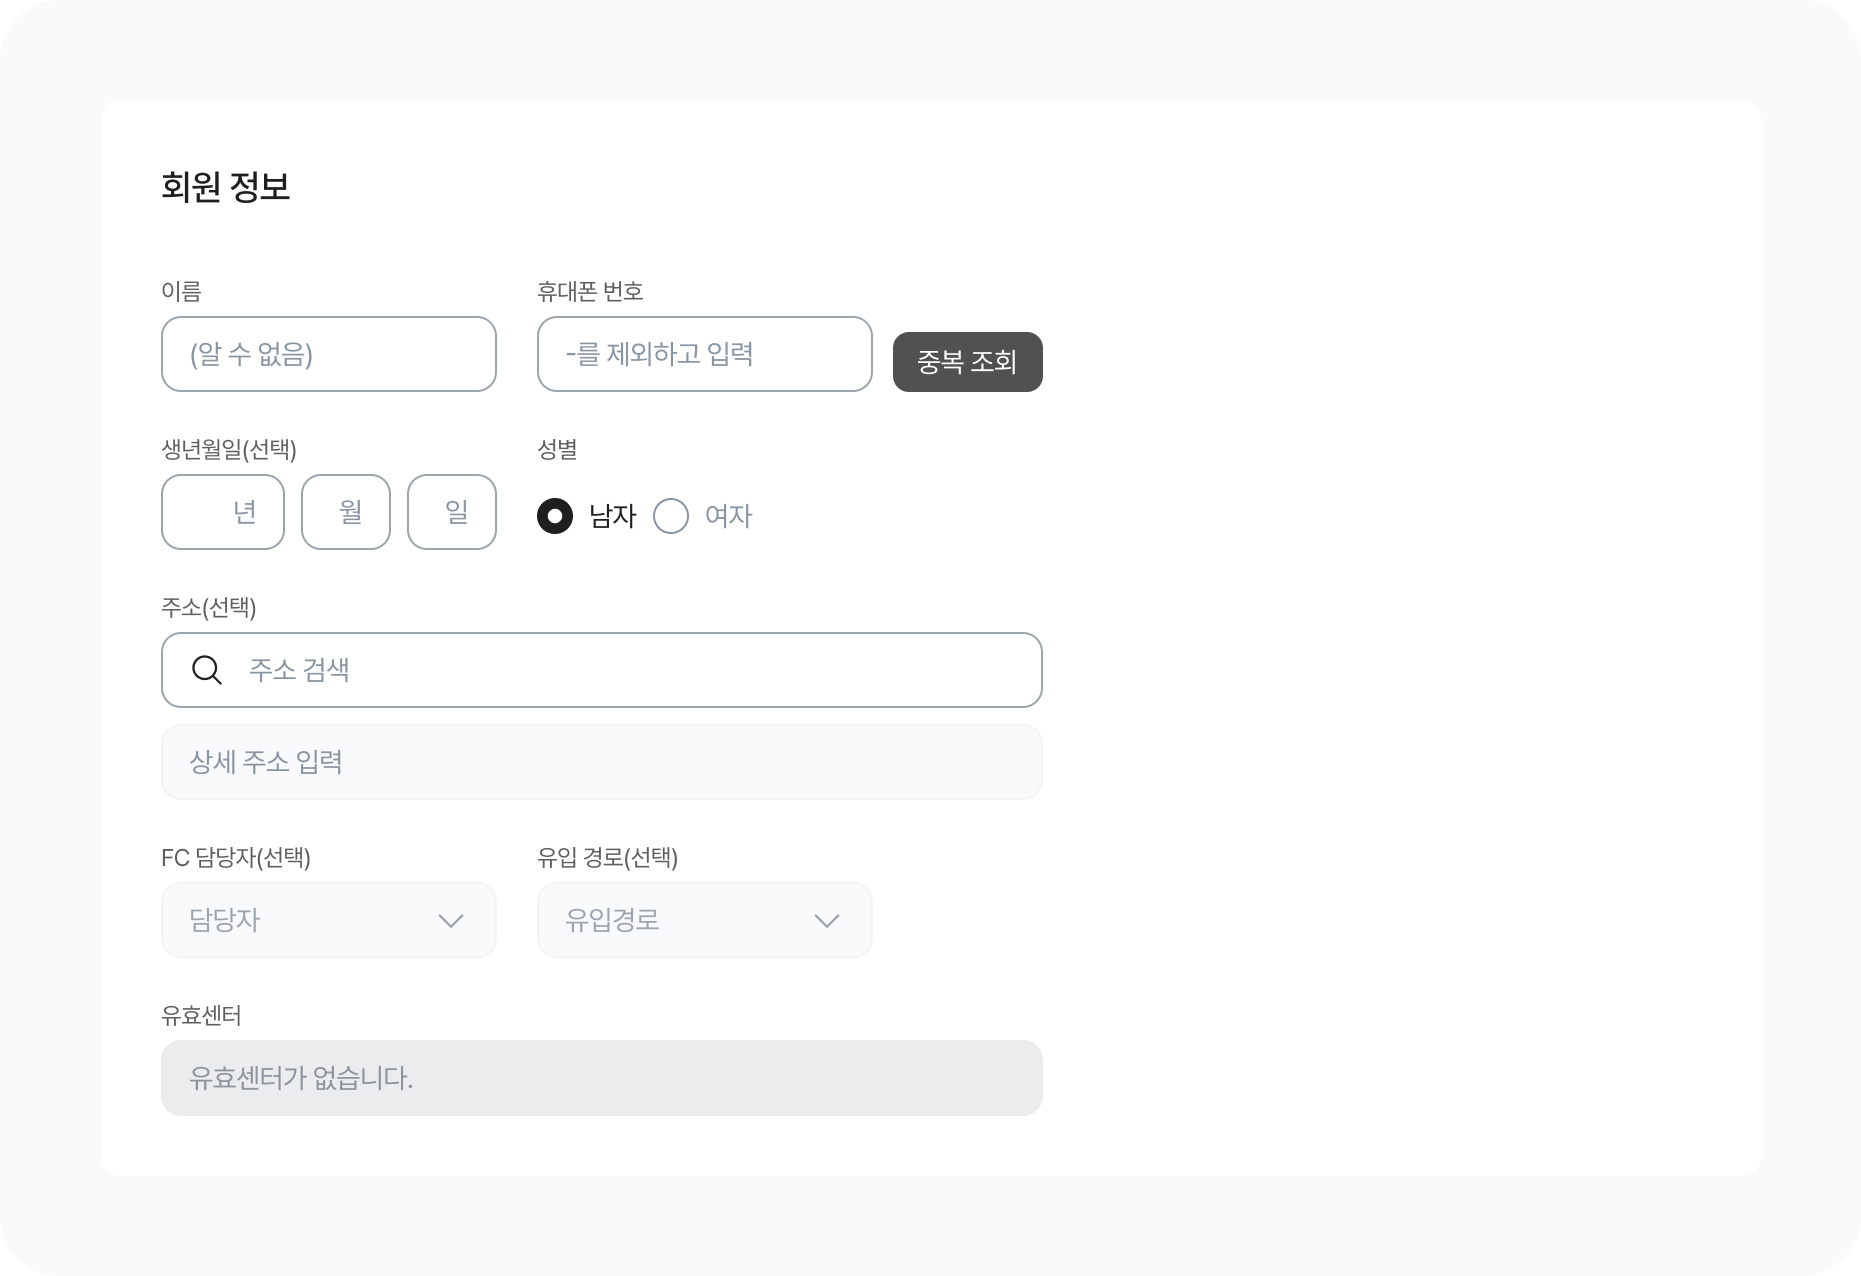Select the 여자 radio button
The width and height of the screenshot is (1861, 1276).
coord(671,516)
